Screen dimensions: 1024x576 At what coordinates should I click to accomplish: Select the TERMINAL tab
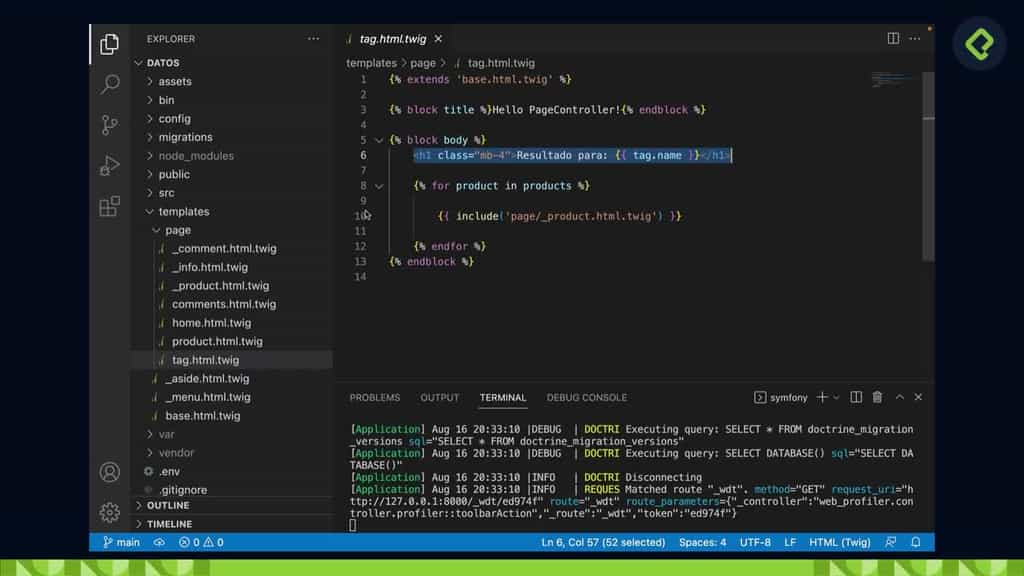coord(503,398)
